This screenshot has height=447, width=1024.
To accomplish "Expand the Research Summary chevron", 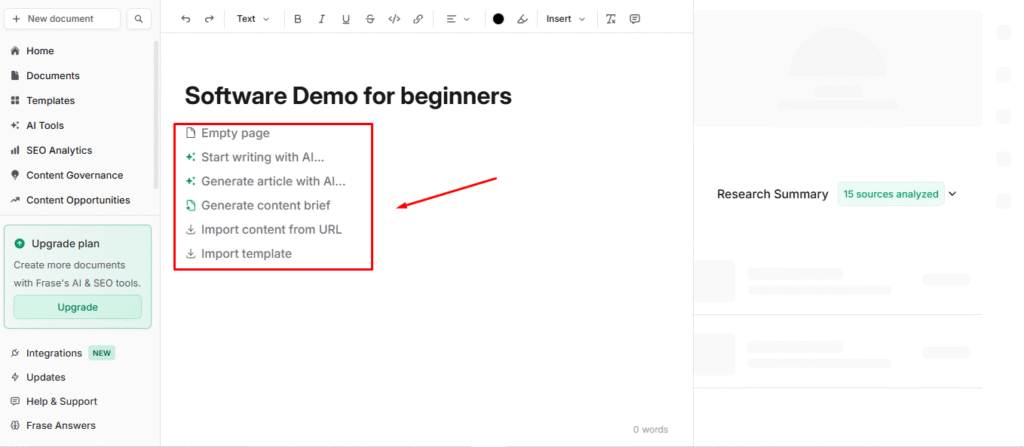I will pos(953,194).
